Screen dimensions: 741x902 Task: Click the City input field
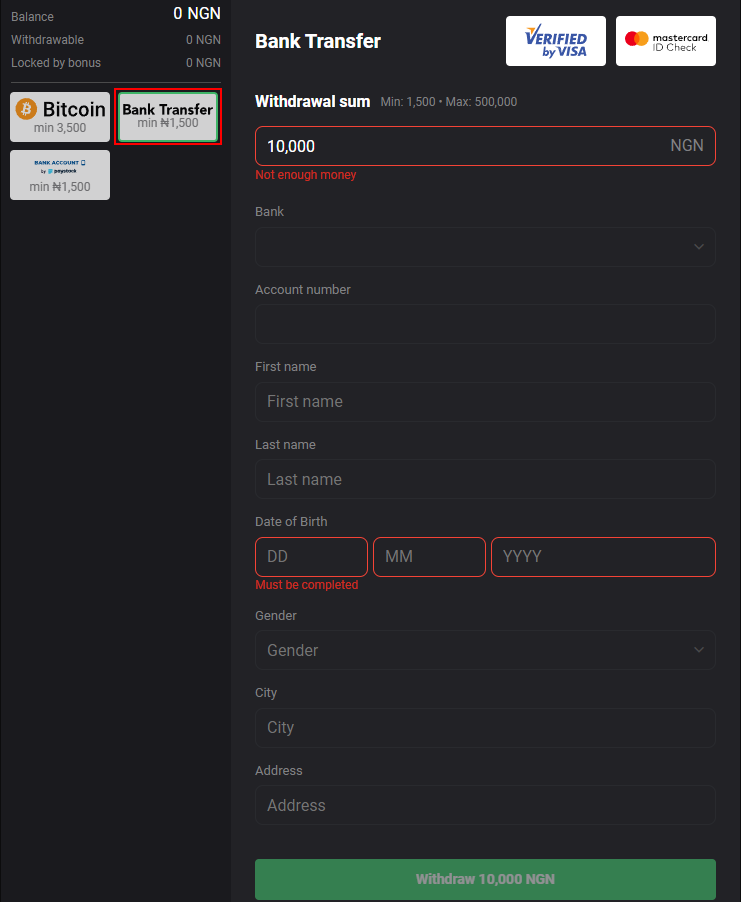pyautogui.click(x=485, y=727)
